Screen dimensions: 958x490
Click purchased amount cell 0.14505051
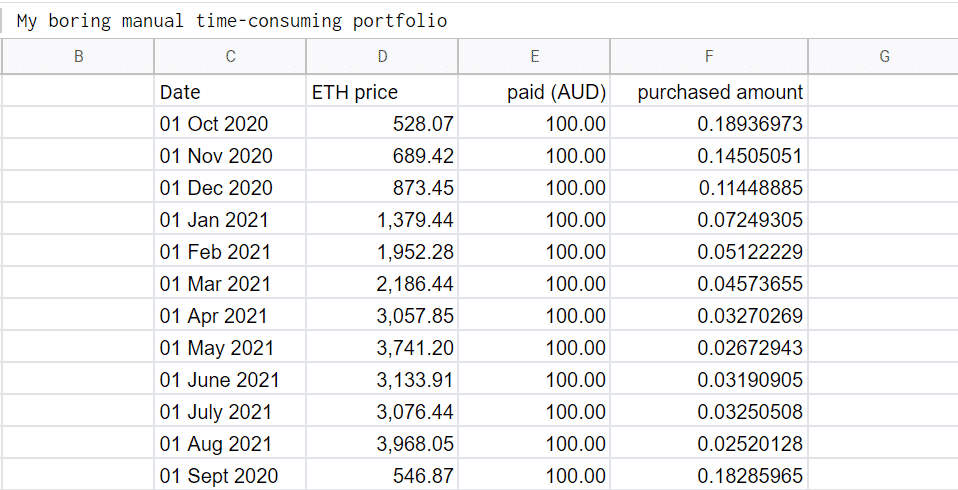(709, 156)
